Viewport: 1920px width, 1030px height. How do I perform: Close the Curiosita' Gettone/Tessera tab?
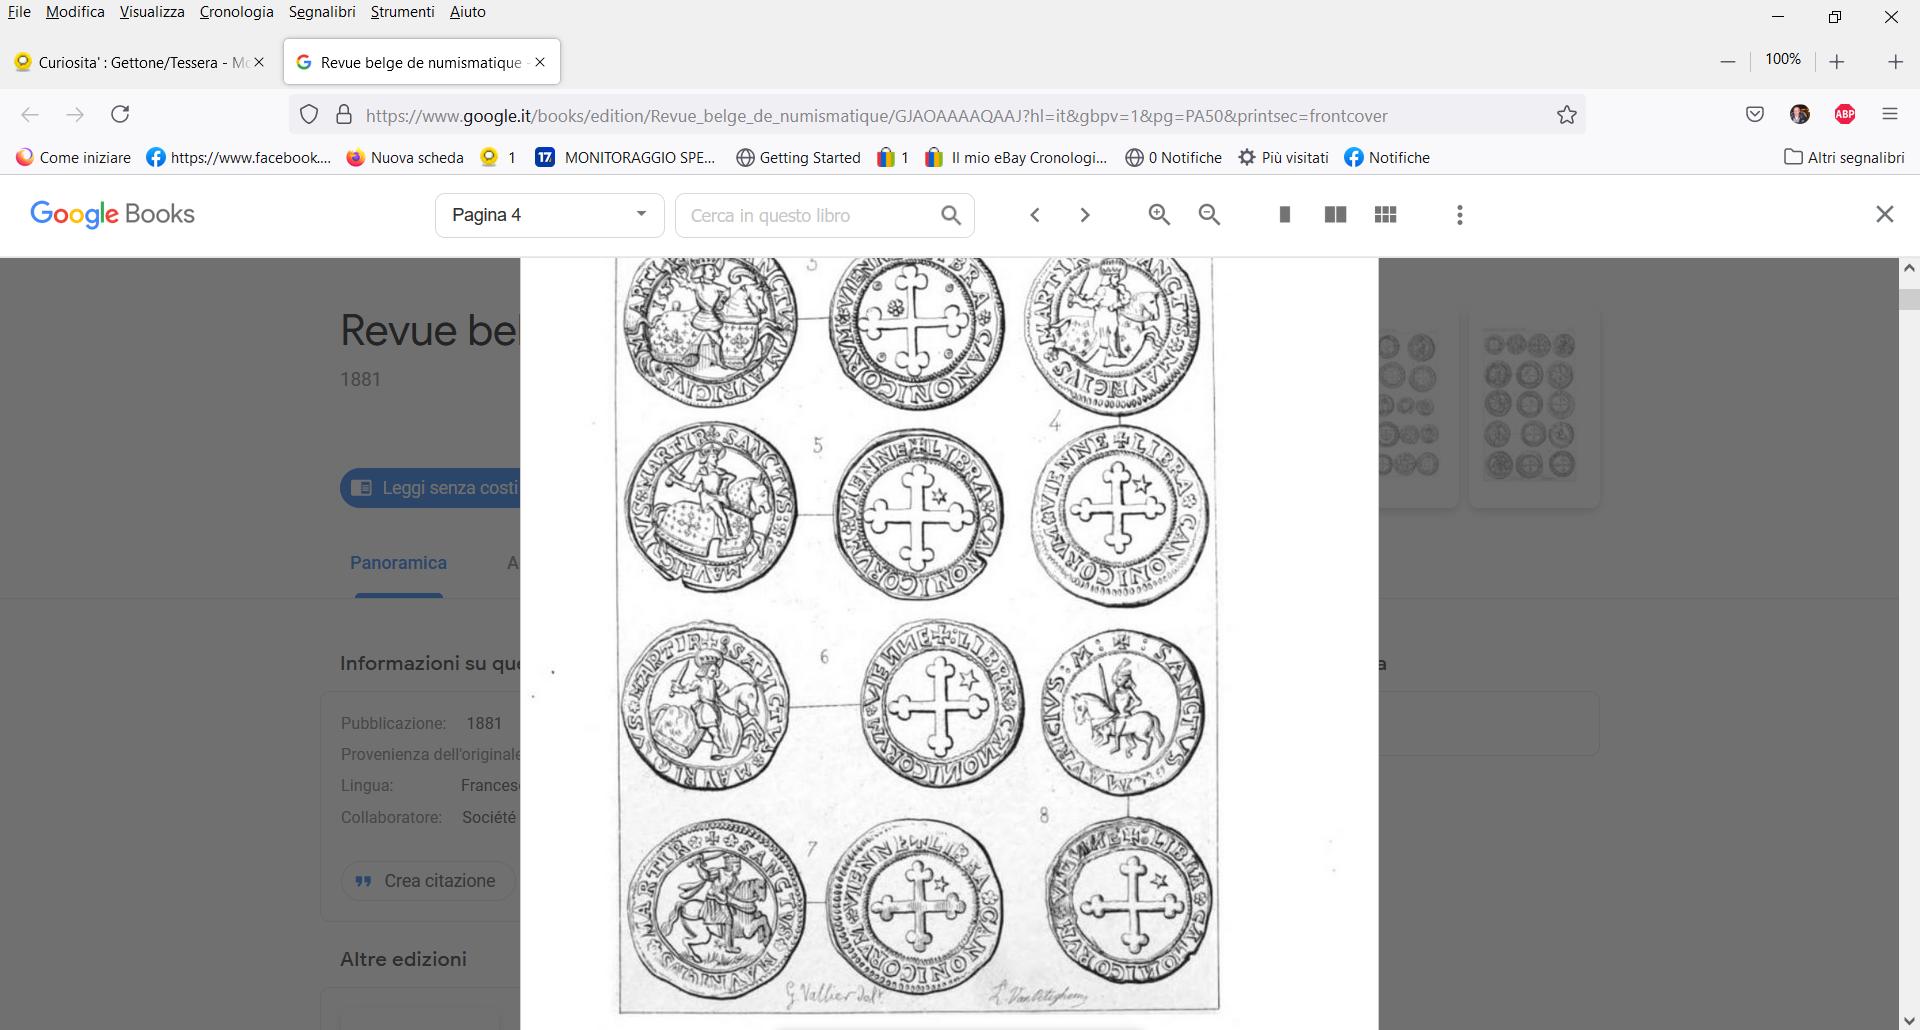pos(259,62)
